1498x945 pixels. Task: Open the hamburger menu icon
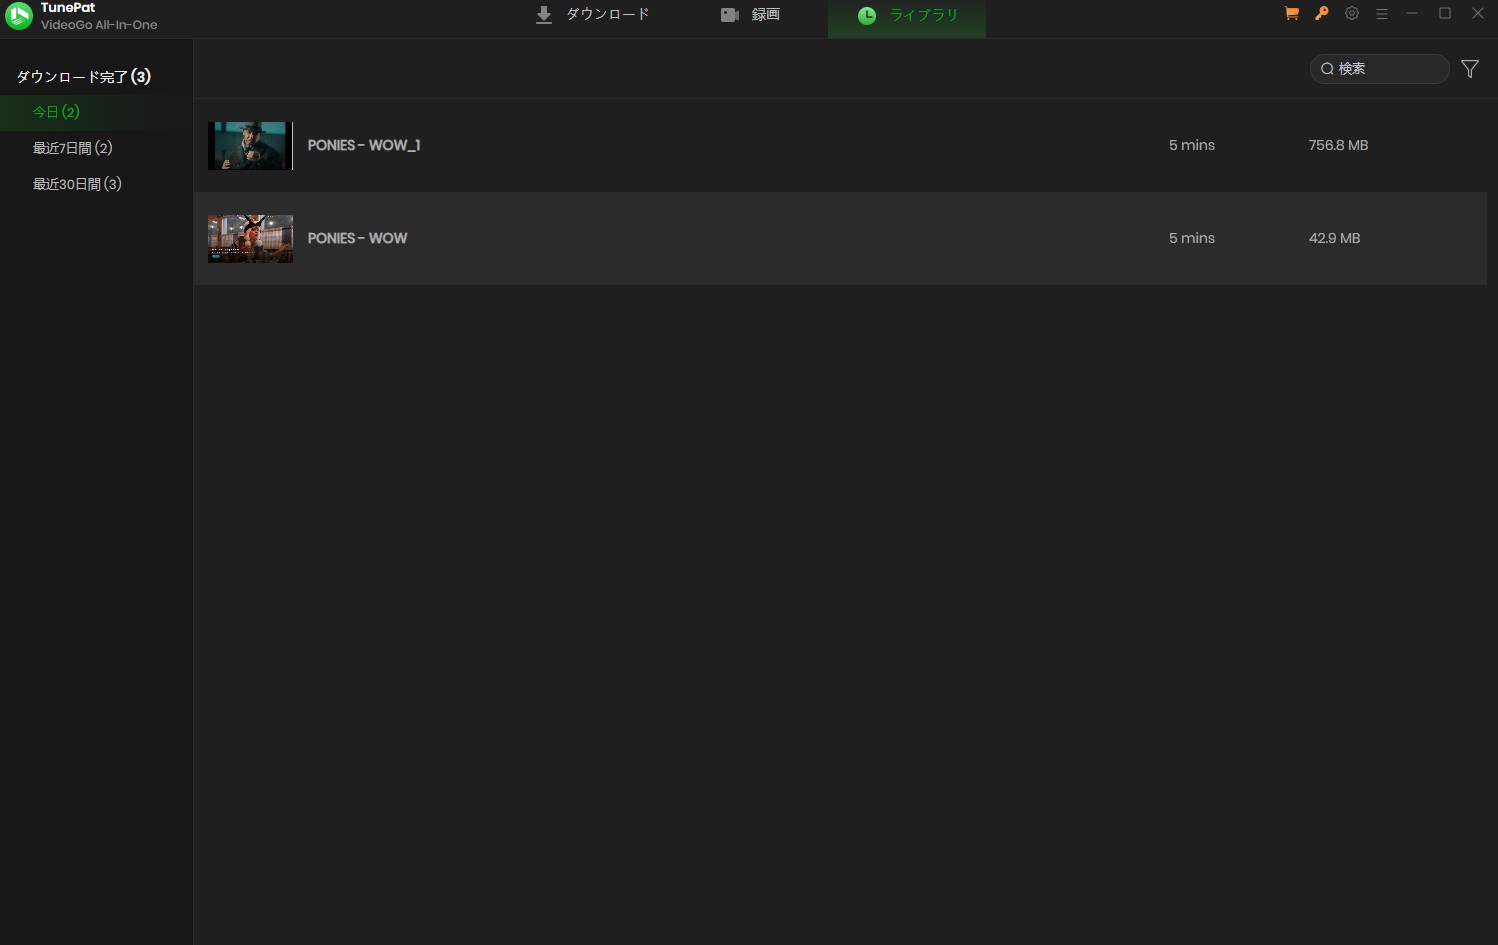[x=1382, y=13]
